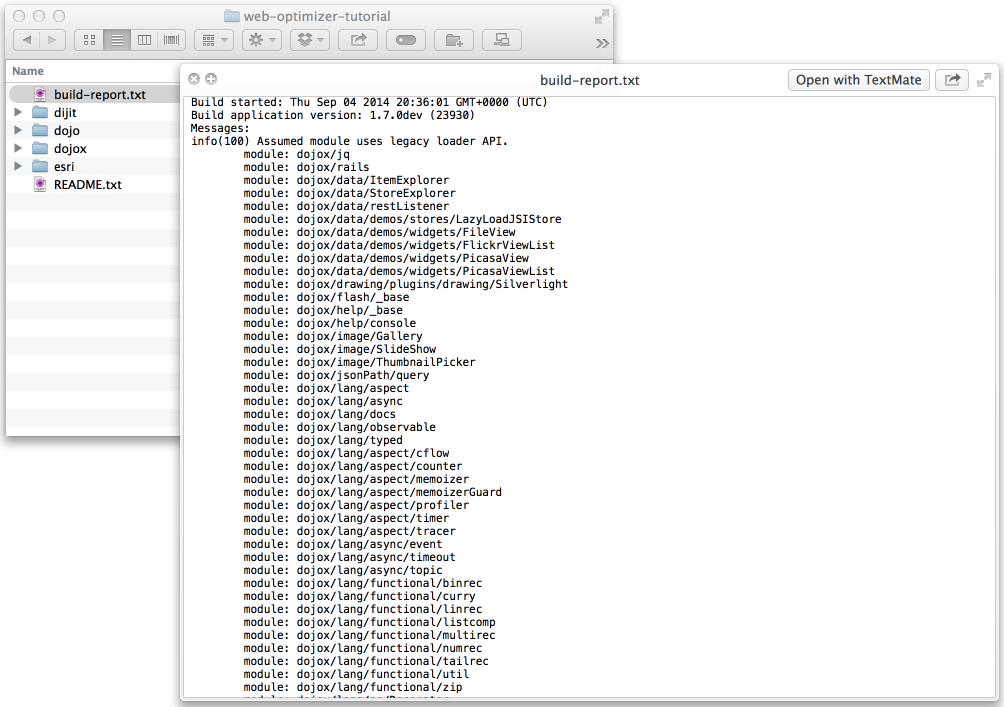
Task: Click the Edit Tags toolbar icon
Action: [x=406, y=40]
